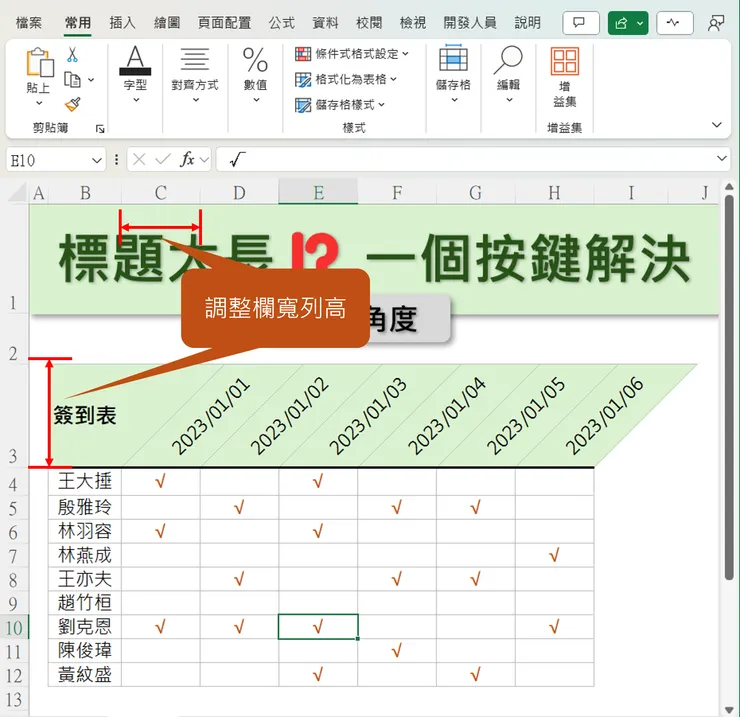Switch to the 頁面配置 tab

pos(225,23)
